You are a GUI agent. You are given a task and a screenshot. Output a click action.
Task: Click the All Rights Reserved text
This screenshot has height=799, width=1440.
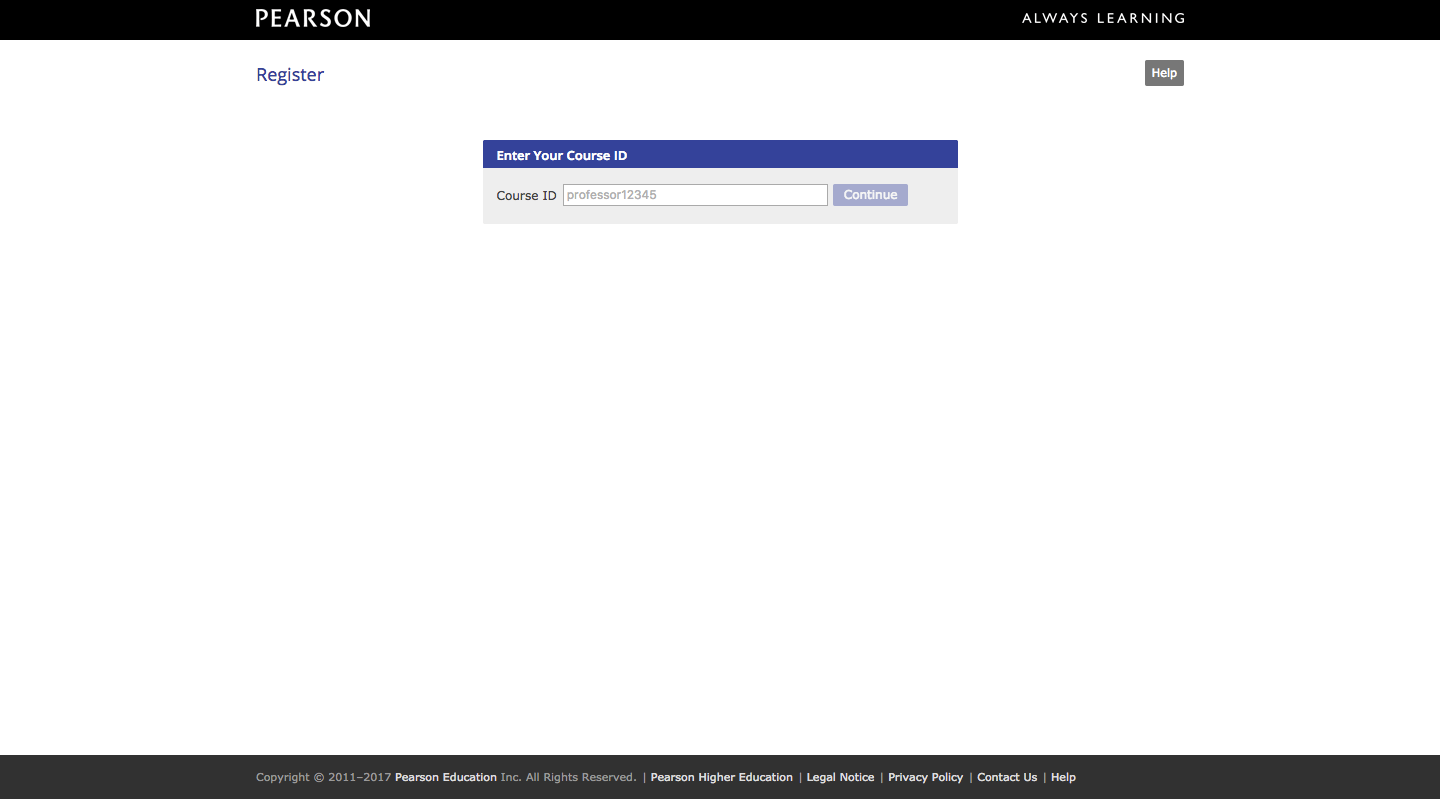coord(581,778)
